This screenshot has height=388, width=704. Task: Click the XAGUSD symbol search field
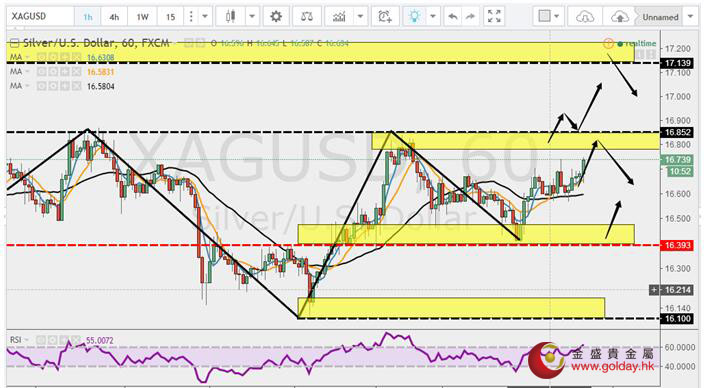(x=40, y=17)
